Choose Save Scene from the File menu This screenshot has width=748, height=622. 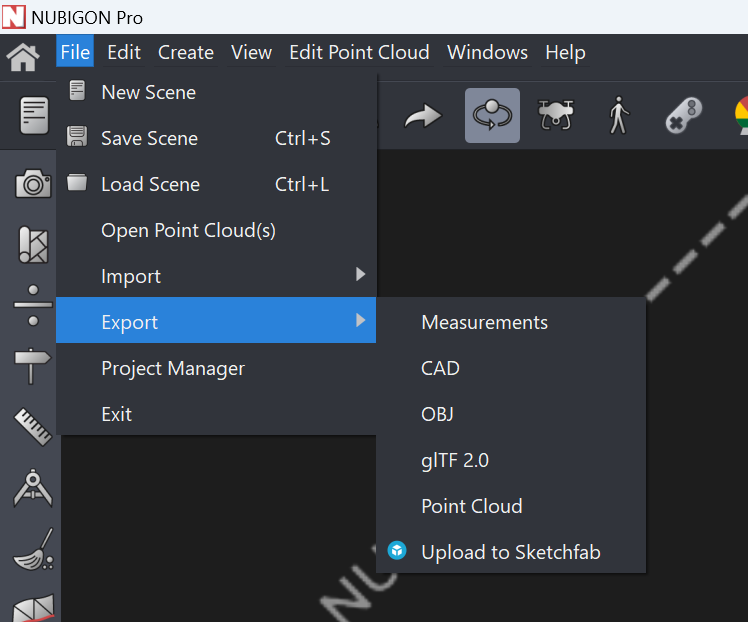(x=216, y=138)
